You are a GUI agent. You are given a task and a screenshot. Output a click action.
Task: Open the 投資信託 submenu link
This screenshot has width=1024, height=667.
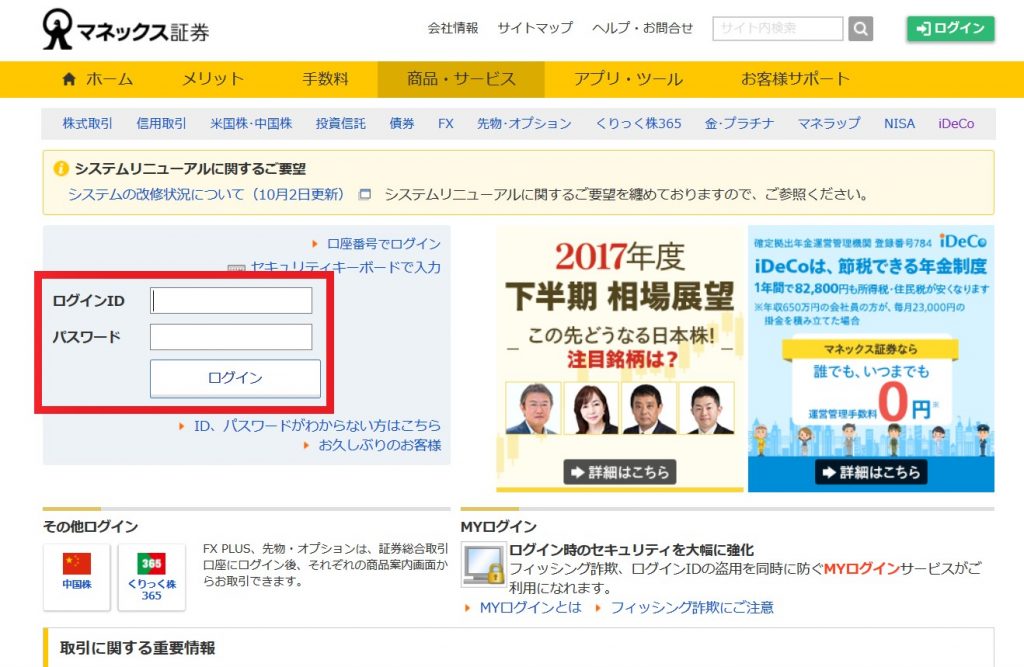340,123
